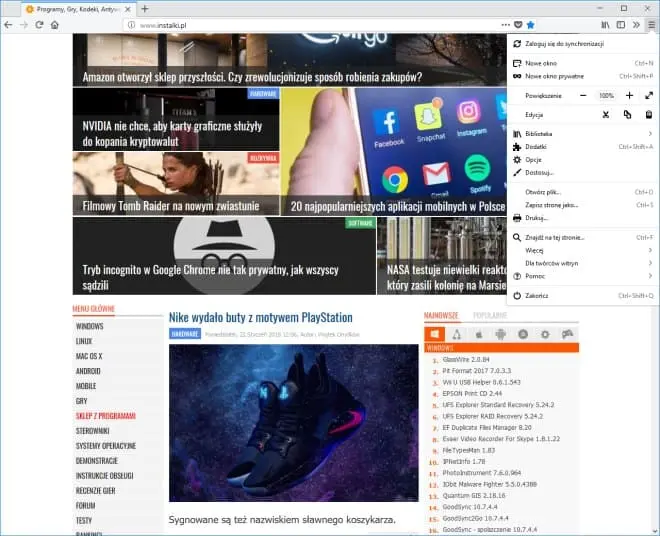660x536 pixels.
Task: Show sidebars toolbar icon
Action: (x=621, y=25)
